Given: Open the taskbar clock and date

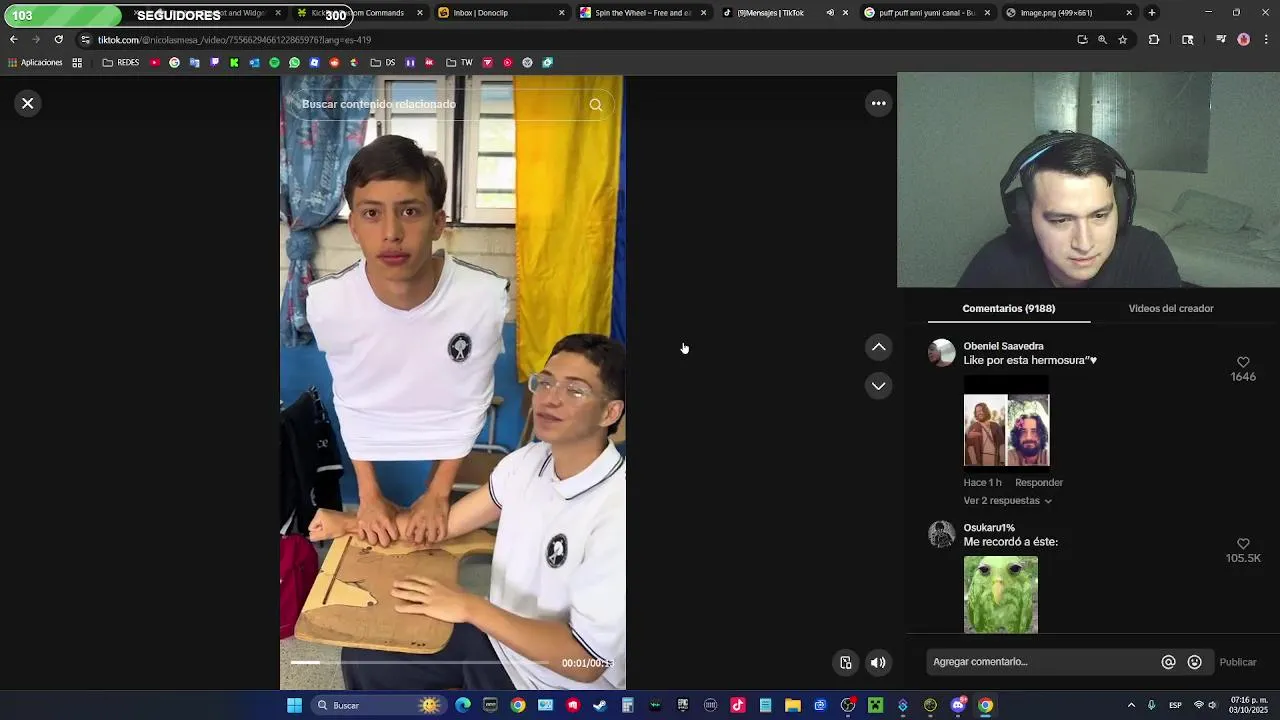Looking at the screenshot, I should 1248,705.
